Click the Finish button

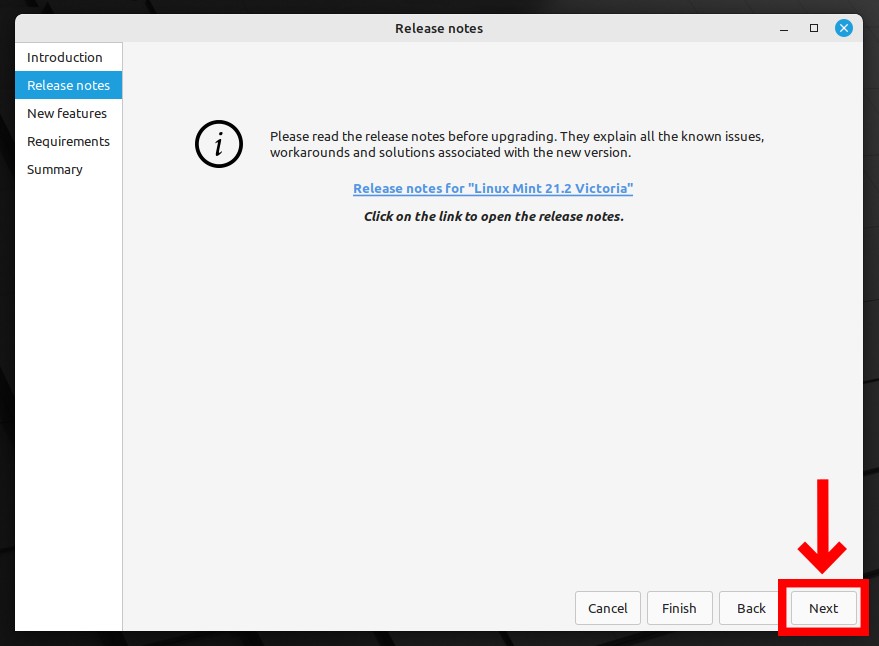coord(679,608)
